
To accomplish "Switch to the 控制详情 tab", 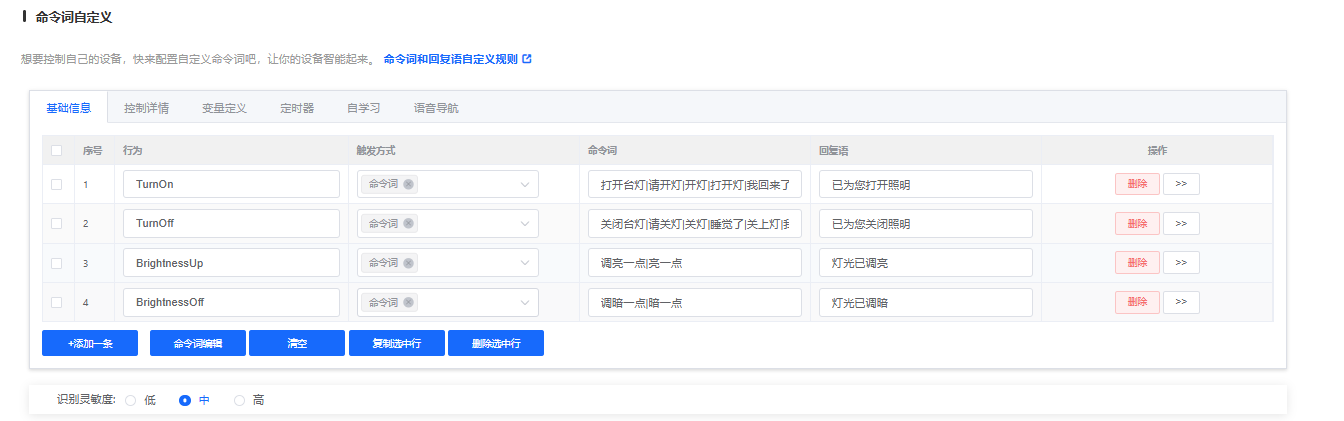I will 146,107.
